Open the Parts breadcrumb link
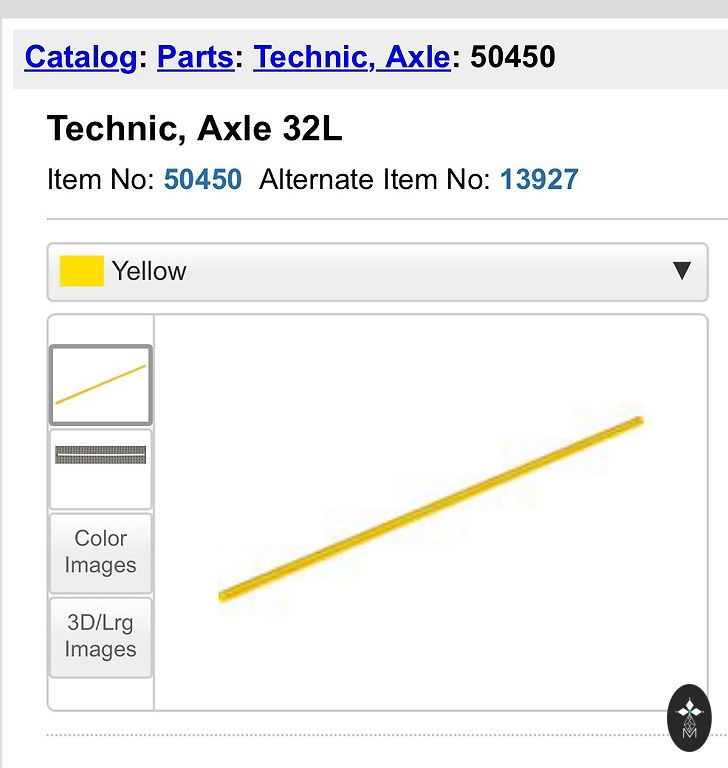This screenshot has height=768, width=728. click(x=195, y=57)
